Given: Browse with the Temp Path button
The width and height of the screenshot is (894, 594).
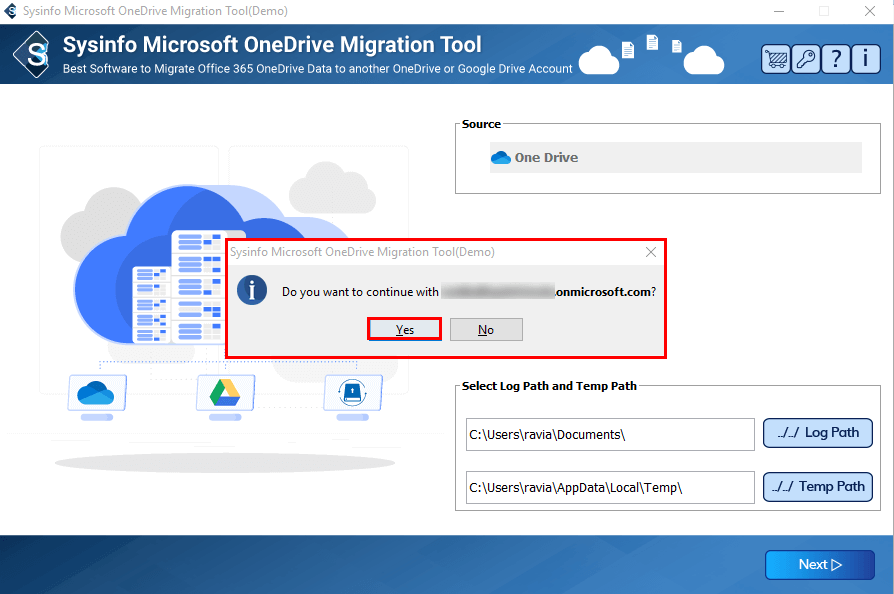Looking at the screenshot, I should pyautogui.click(x=818, y=487).
